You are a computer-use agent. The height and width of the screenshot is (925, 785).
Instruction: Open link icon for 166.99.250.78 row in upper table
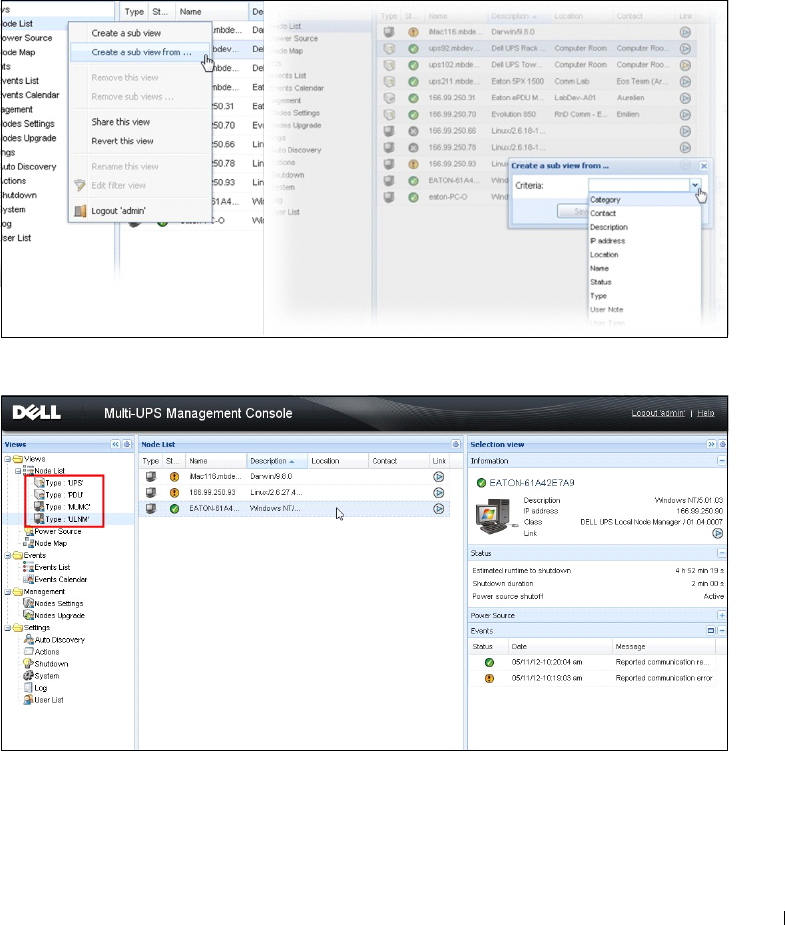click(685, 147)
